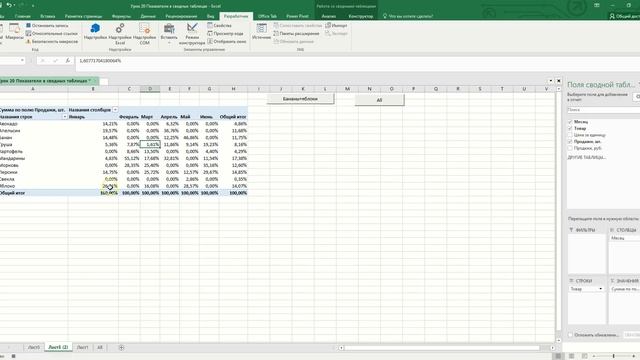Toggle the Продажи, шт. field checkbox
This screenshot has height=360, width=640.
570,141
